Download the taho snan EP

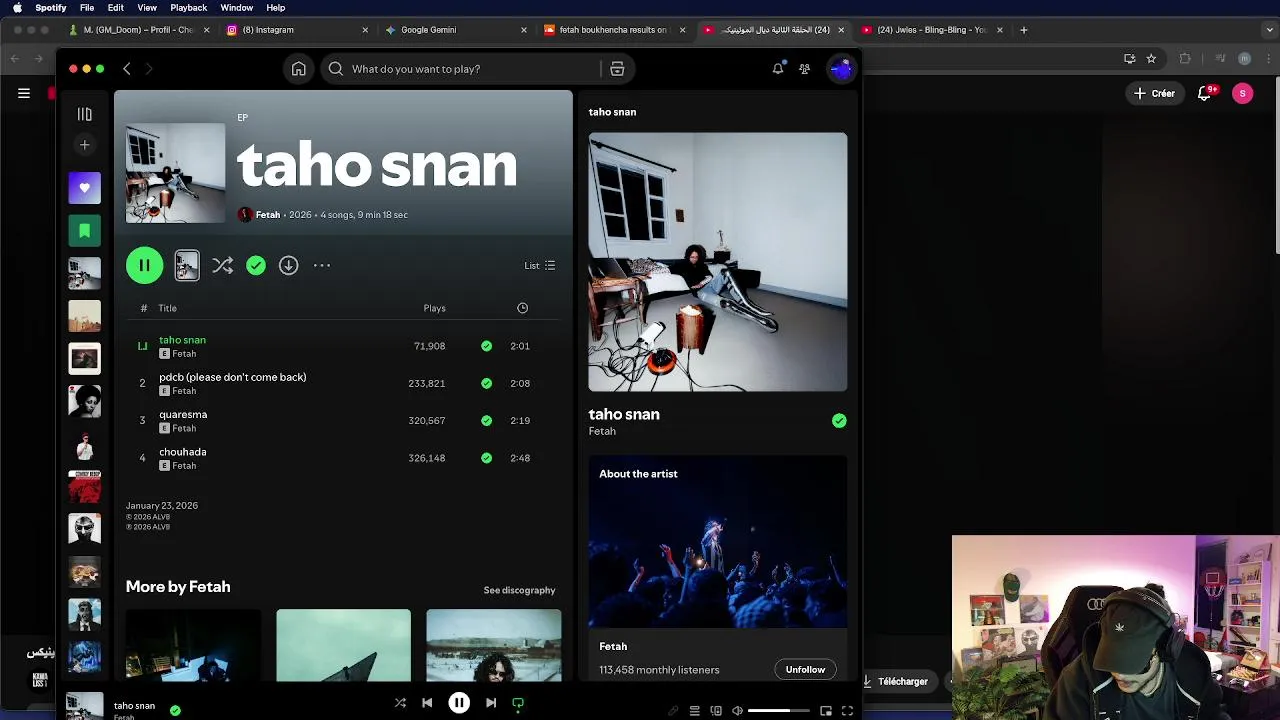(288, 265)
